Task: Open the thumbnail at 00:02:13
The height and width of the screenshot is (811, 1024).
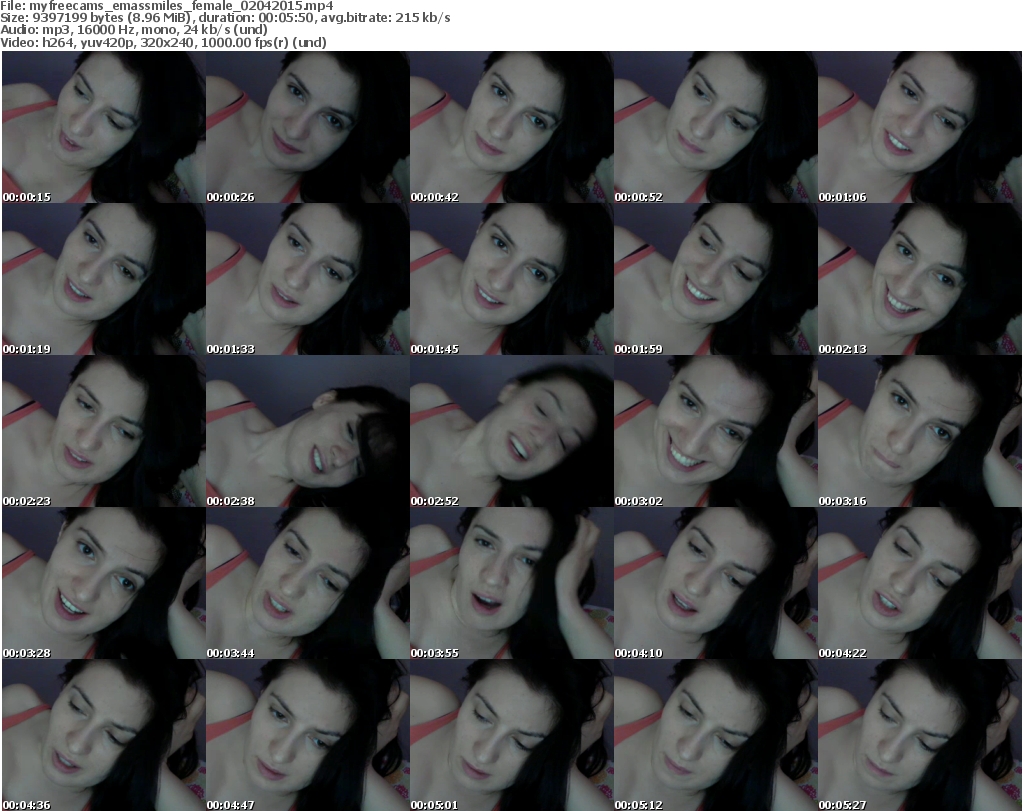Action: [919, 279]
